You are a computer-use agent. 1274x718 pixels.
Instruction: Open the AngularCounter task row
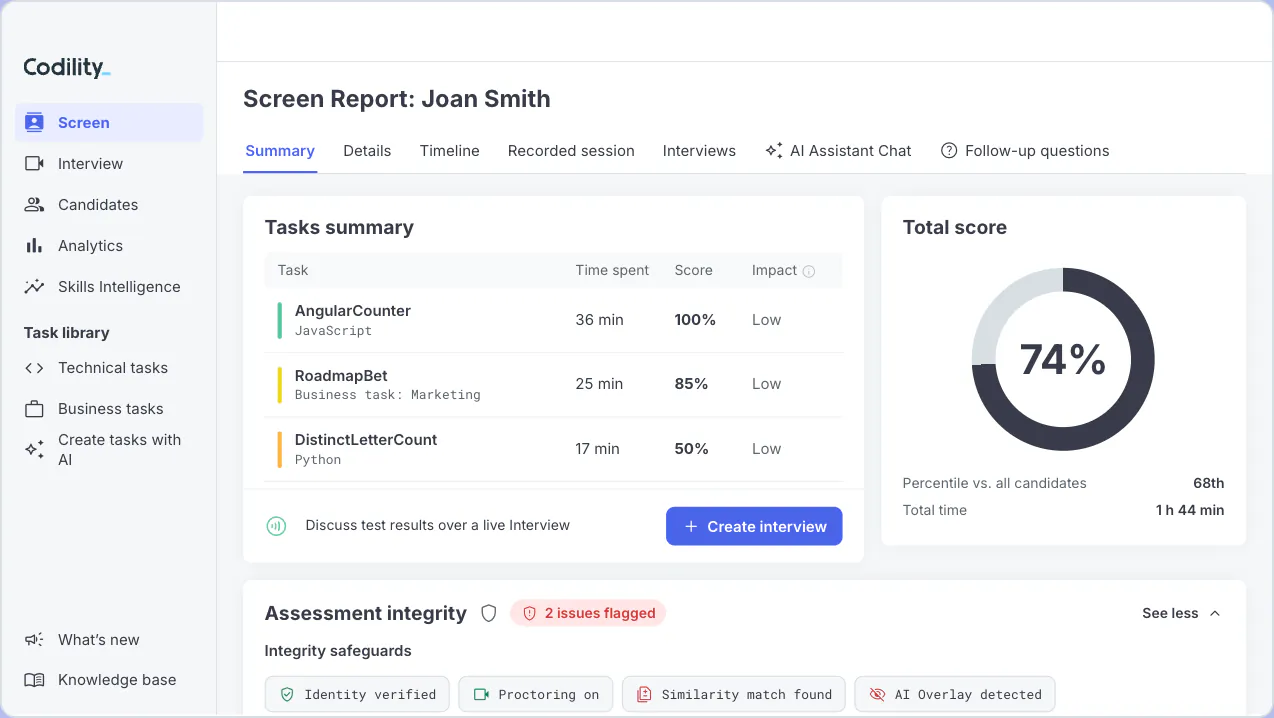554,320
